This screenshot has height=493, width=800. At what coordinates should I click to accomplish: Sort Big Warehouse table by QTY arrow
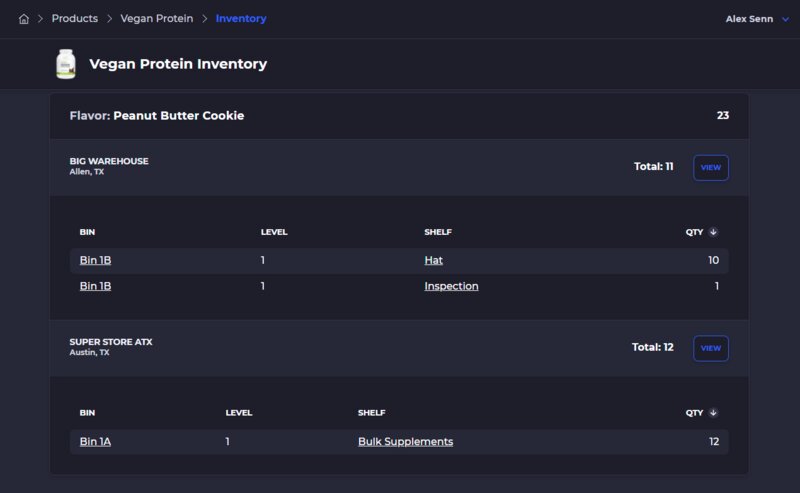point(713,232)
